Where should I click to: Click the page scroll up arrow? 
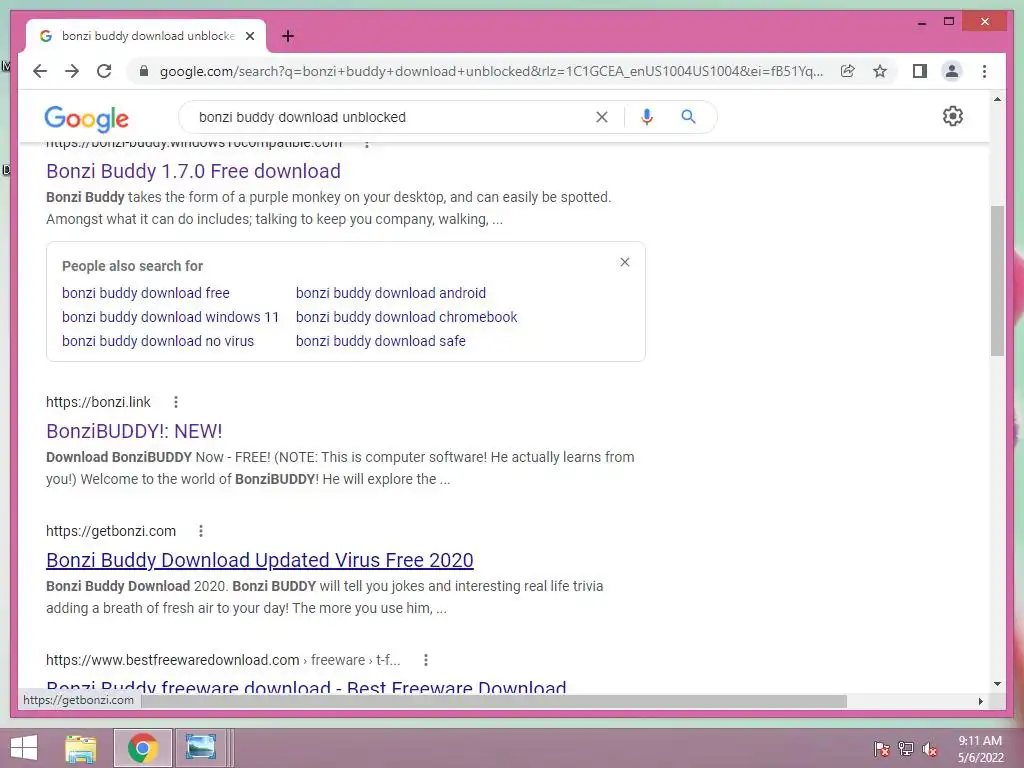997,99
